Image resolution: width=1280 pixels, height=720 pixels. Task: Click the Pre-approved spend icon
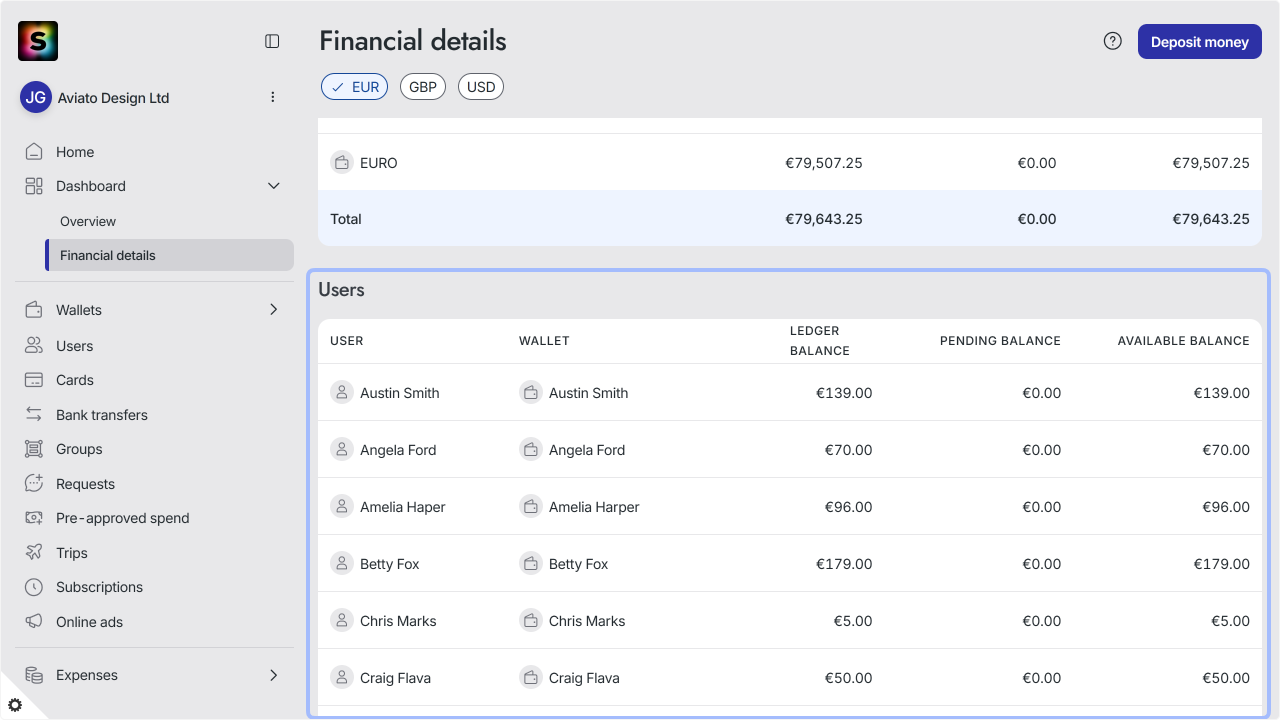[34, 518]
